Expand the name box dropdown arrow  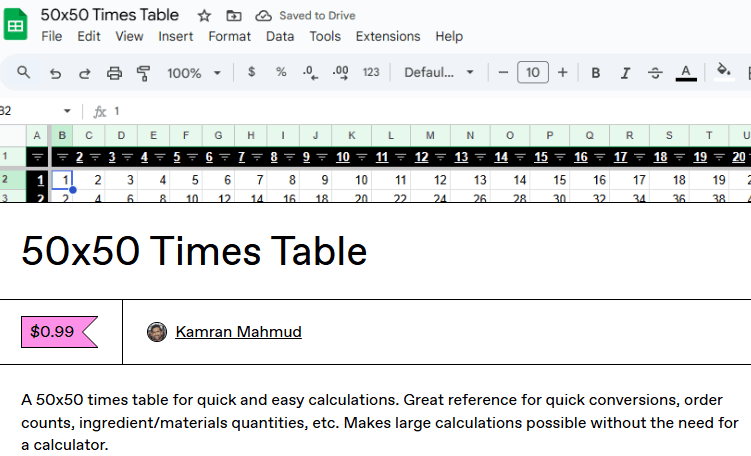click(x=67, y=111)
